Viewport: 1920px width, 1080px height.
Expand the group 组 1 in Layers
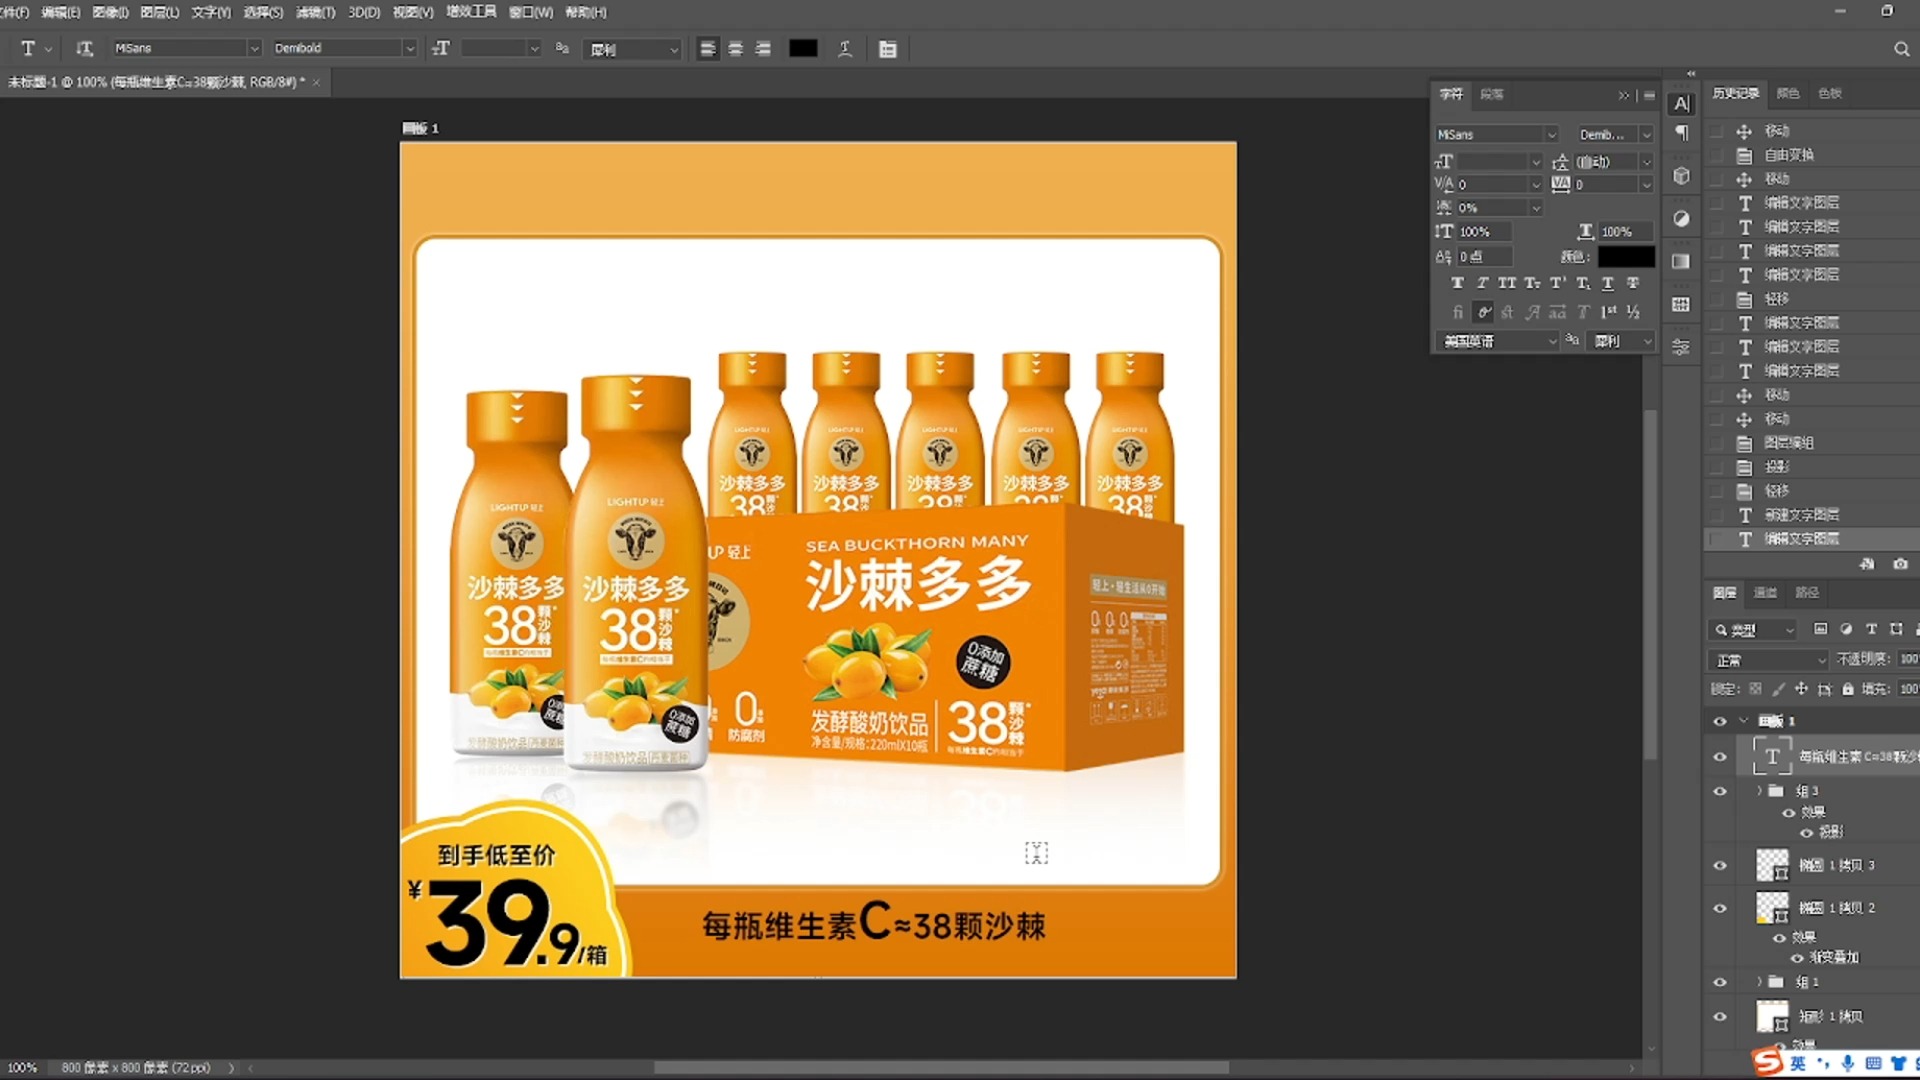[x=1759, y=982]
